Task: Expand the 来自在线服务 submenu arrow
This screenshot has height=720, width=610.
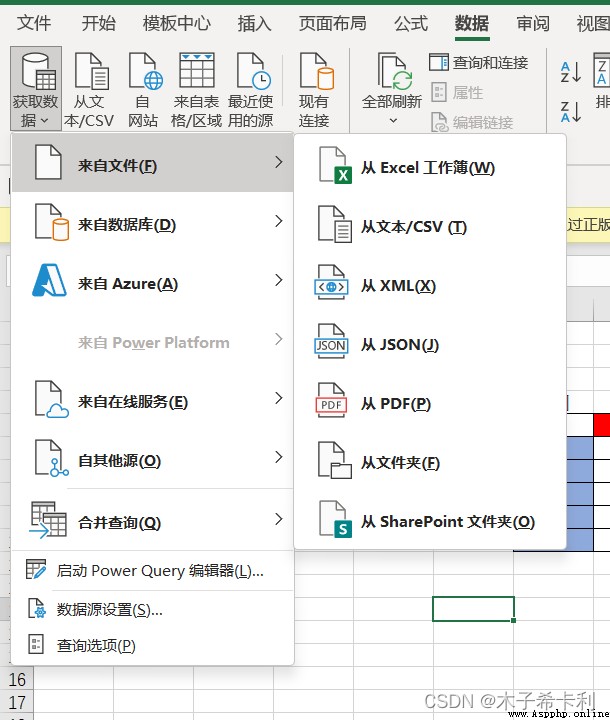Action: [278, 398]
